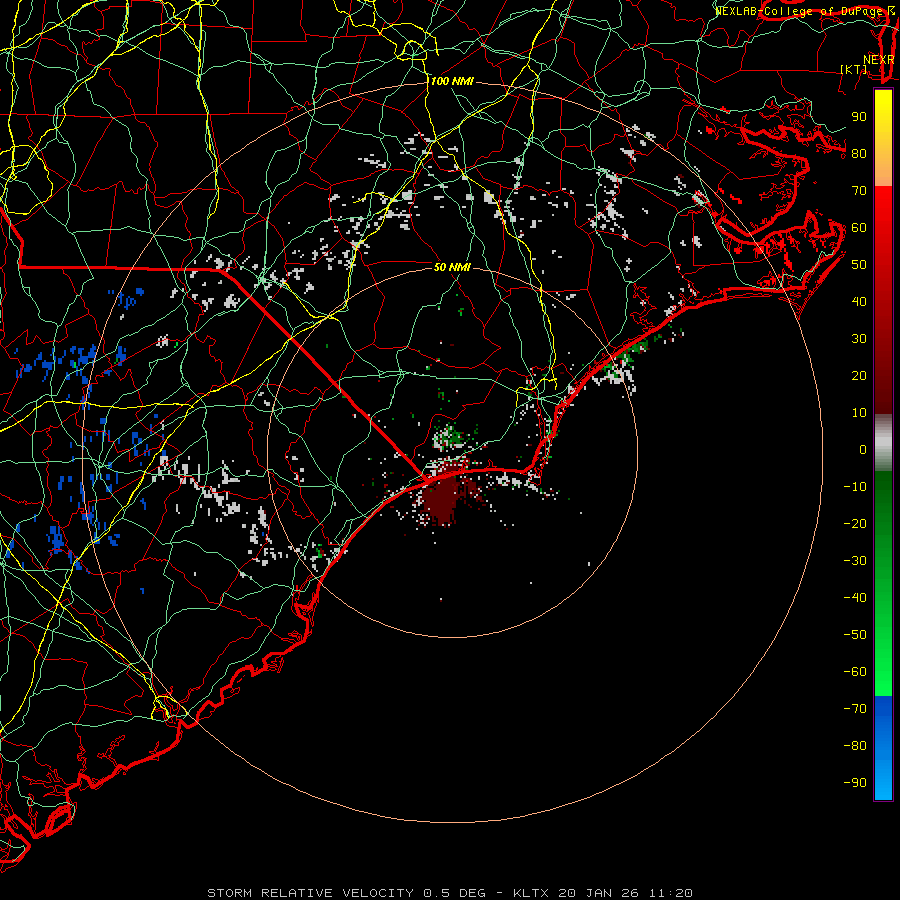The image size is (900, 900).
Task: Click the "40" scale label
Action: pos(859,301)
